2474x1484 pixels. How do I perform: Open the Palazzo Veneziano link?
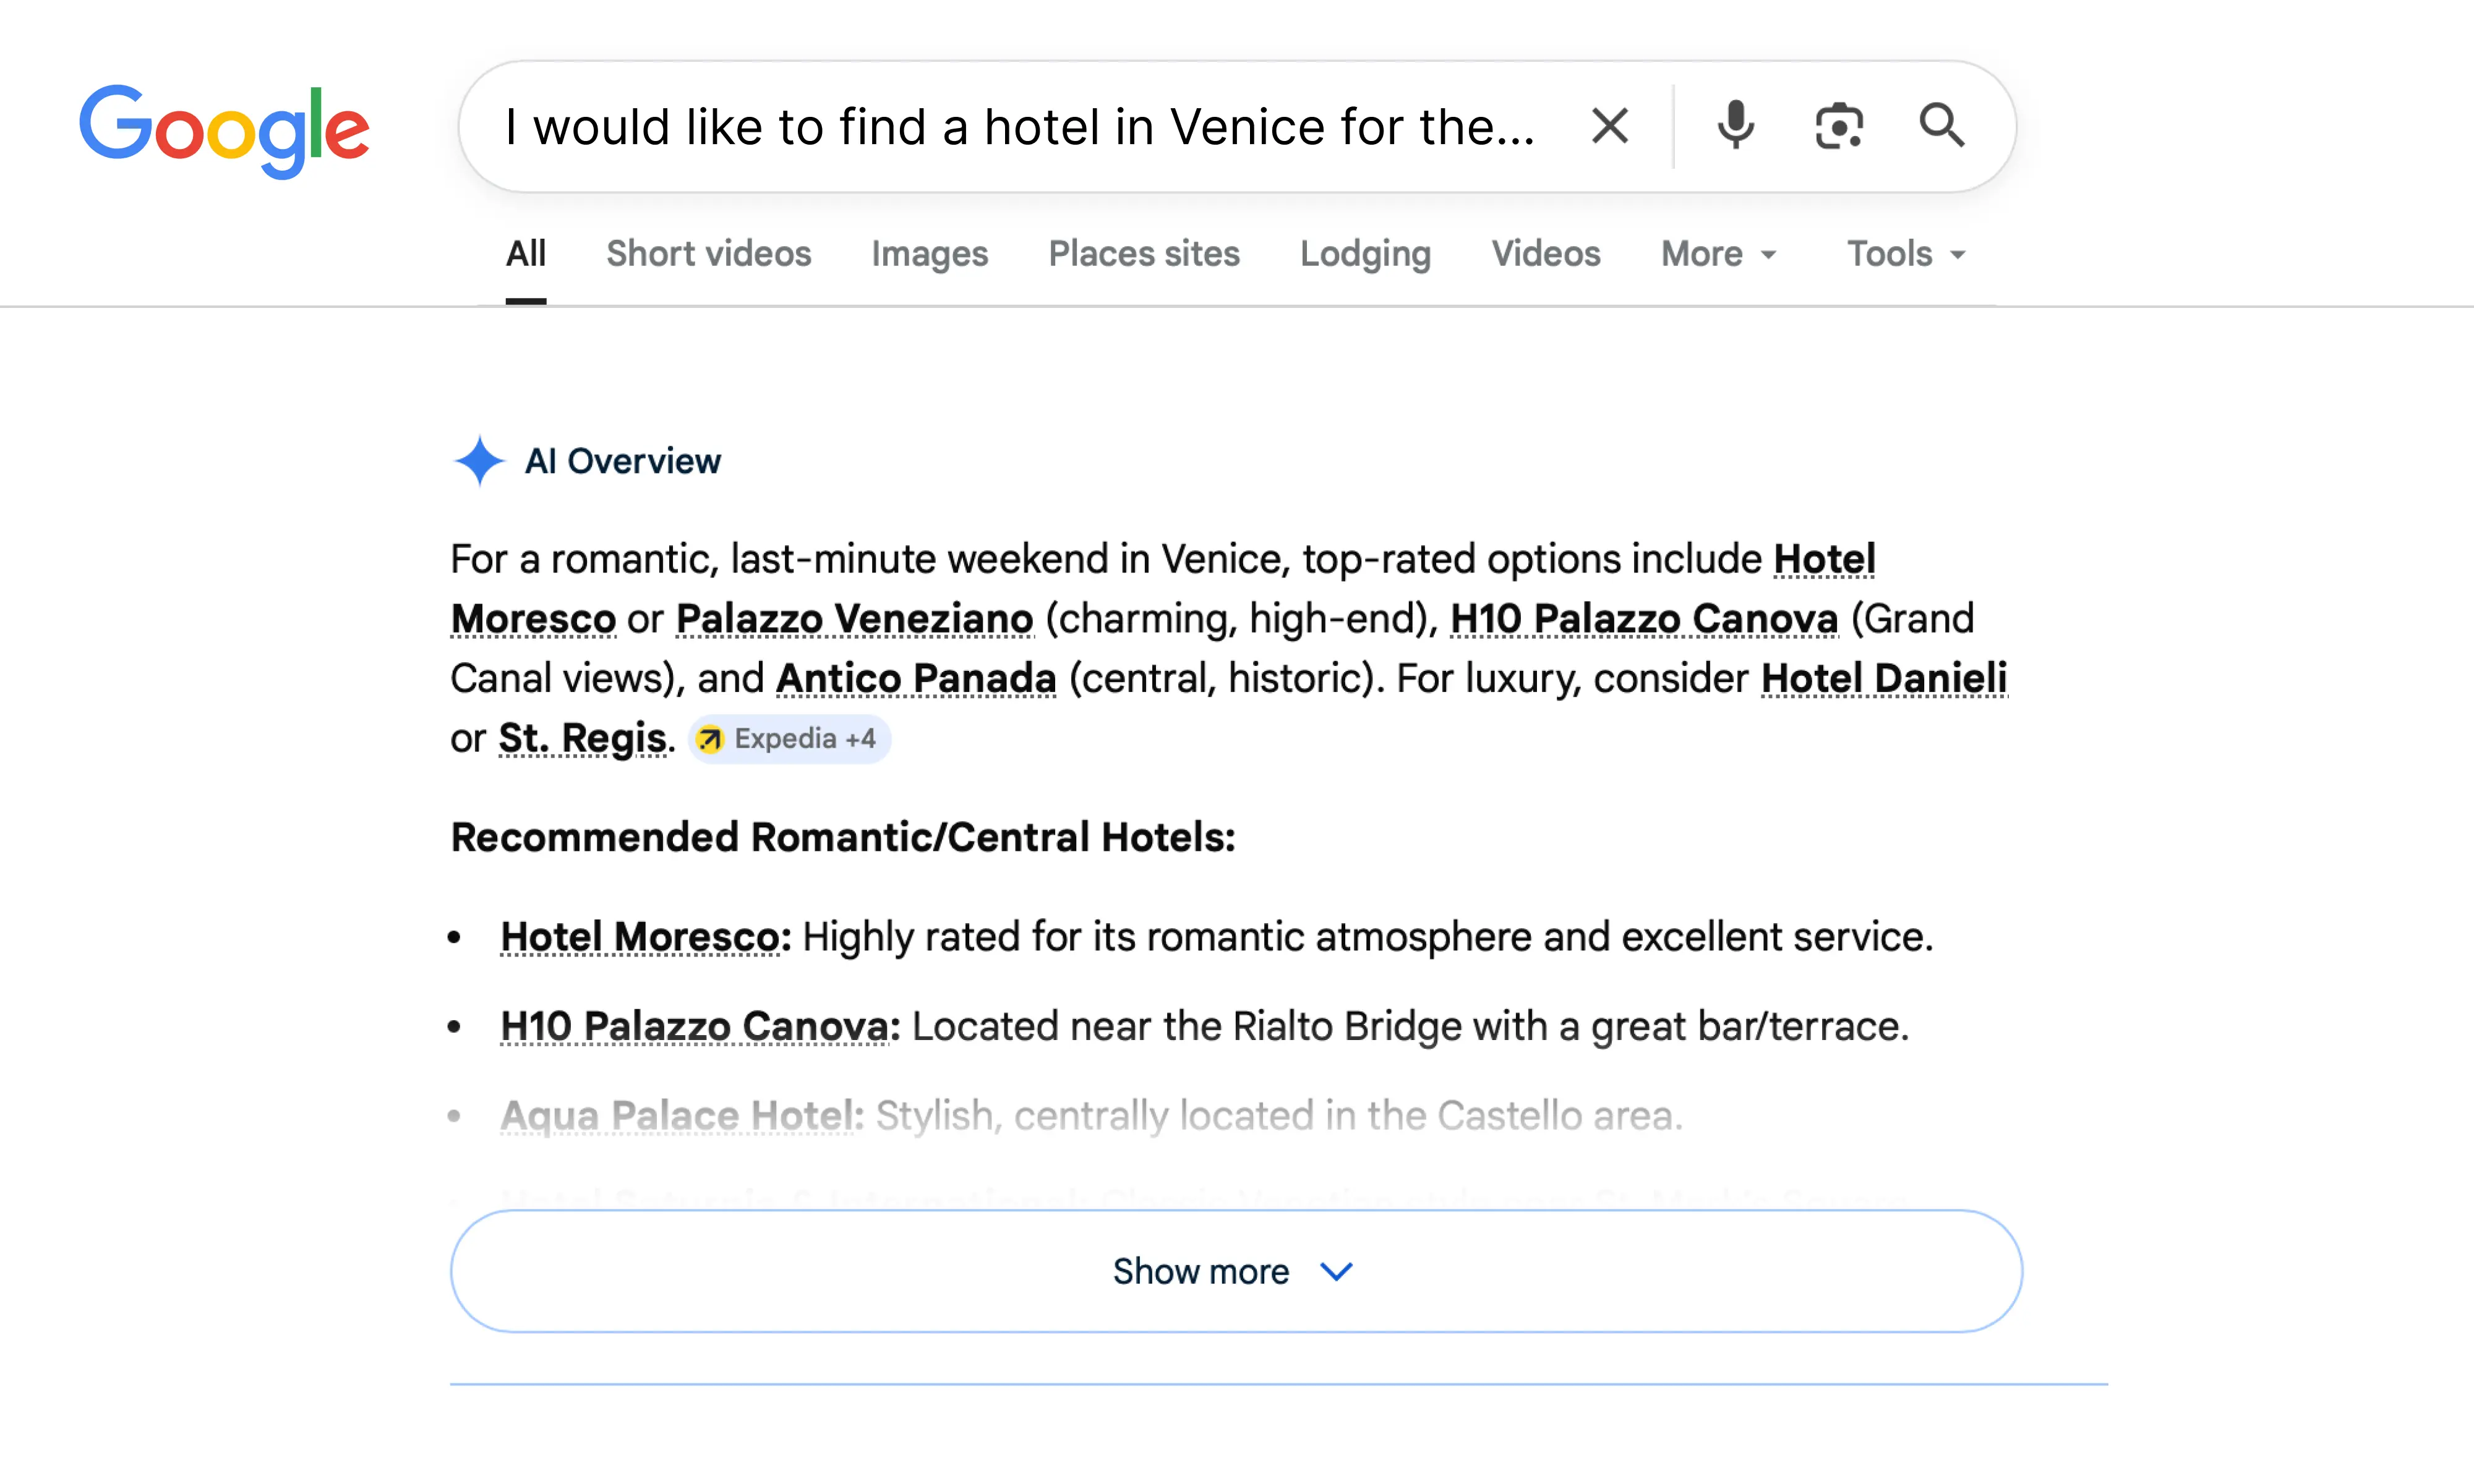coord(853,618)
